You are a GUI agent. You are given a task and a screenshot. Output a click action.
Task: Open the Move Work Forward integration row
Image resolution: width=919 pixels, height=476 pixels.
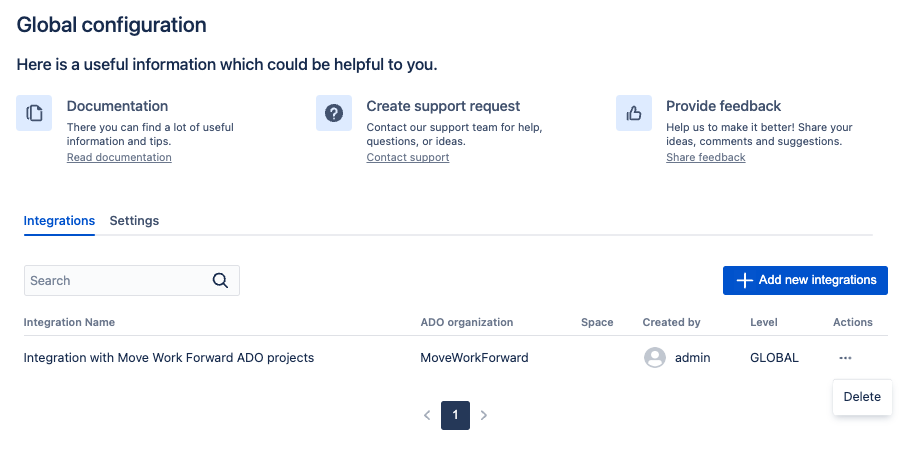pyautogui.click(x=169, y=358)
